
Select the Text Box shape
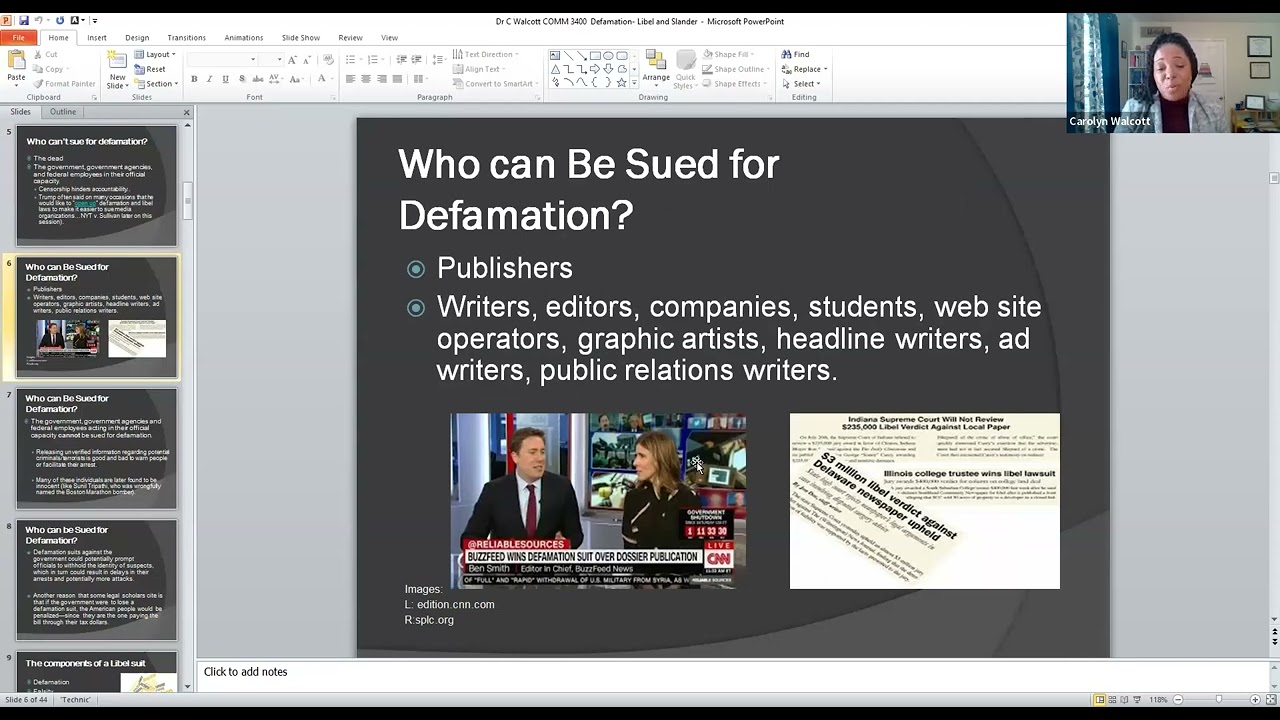coord(556,56)
